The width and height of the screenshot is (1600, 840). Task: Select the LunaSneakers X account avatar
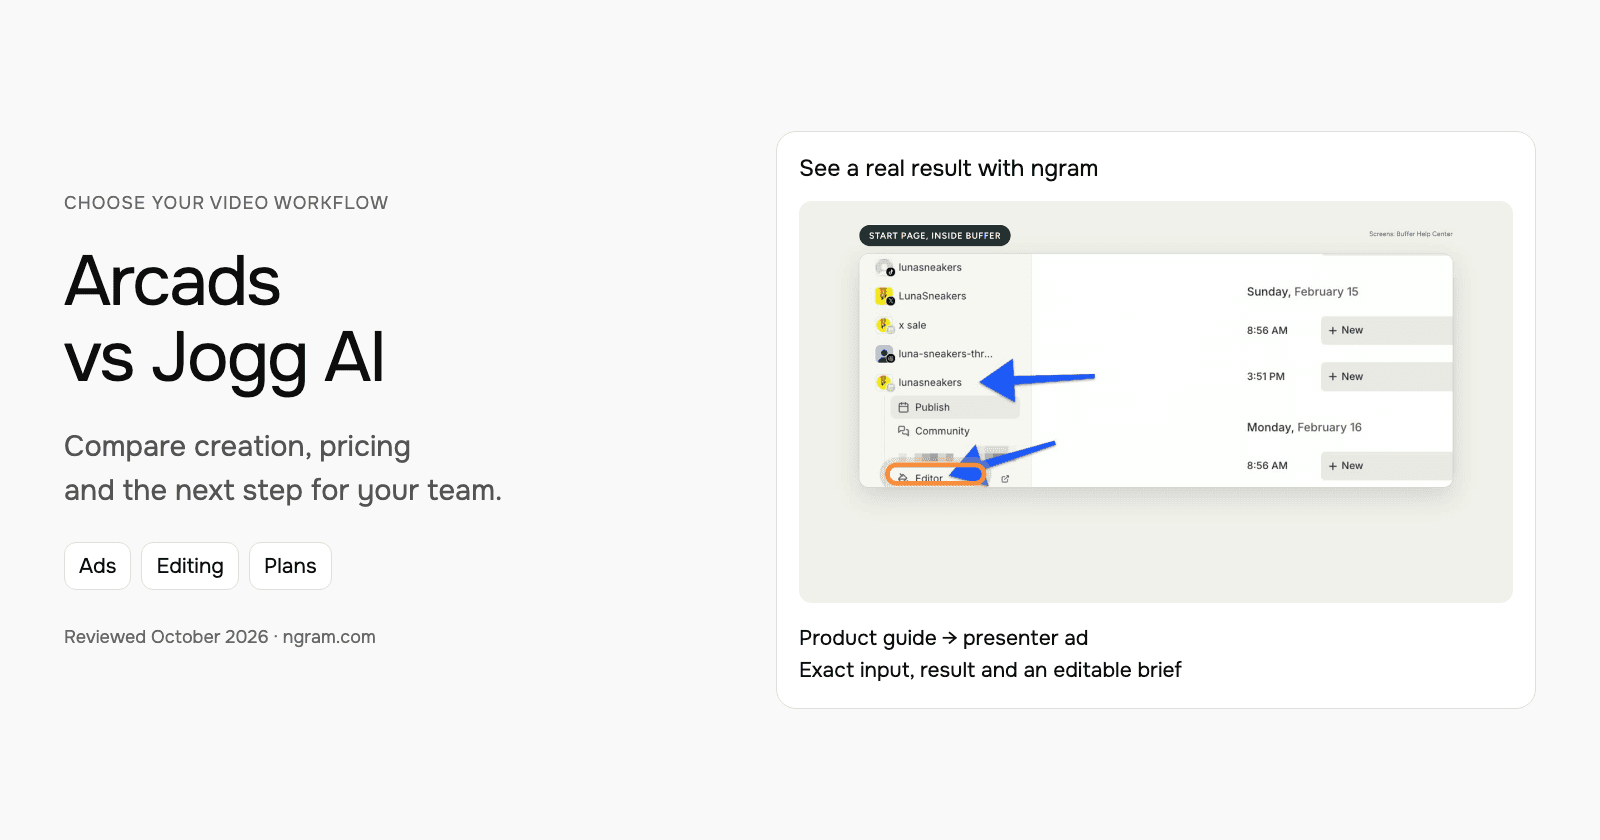[884, 296]
